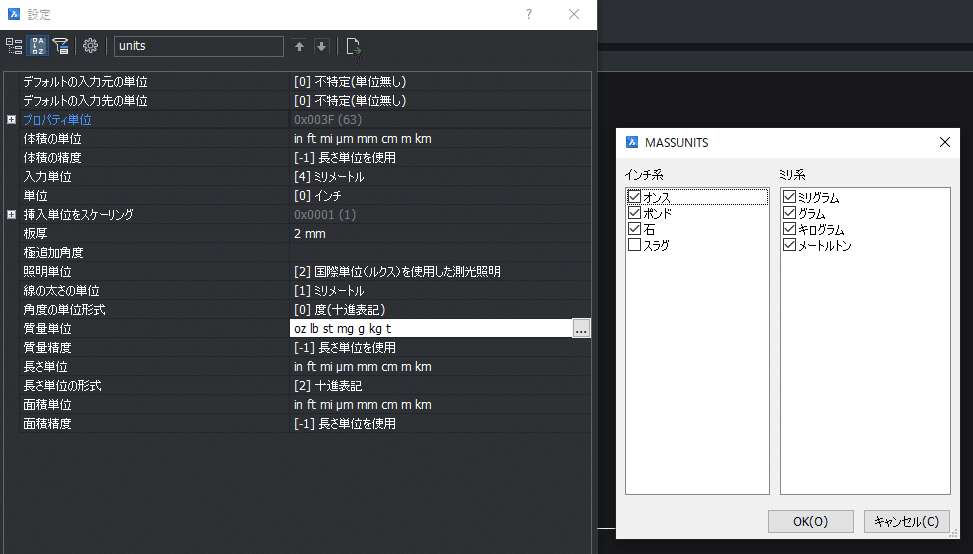Uncheck the オンス checkbox
The width and height of the screenshot is (973, 554).
tap(634, 197)
